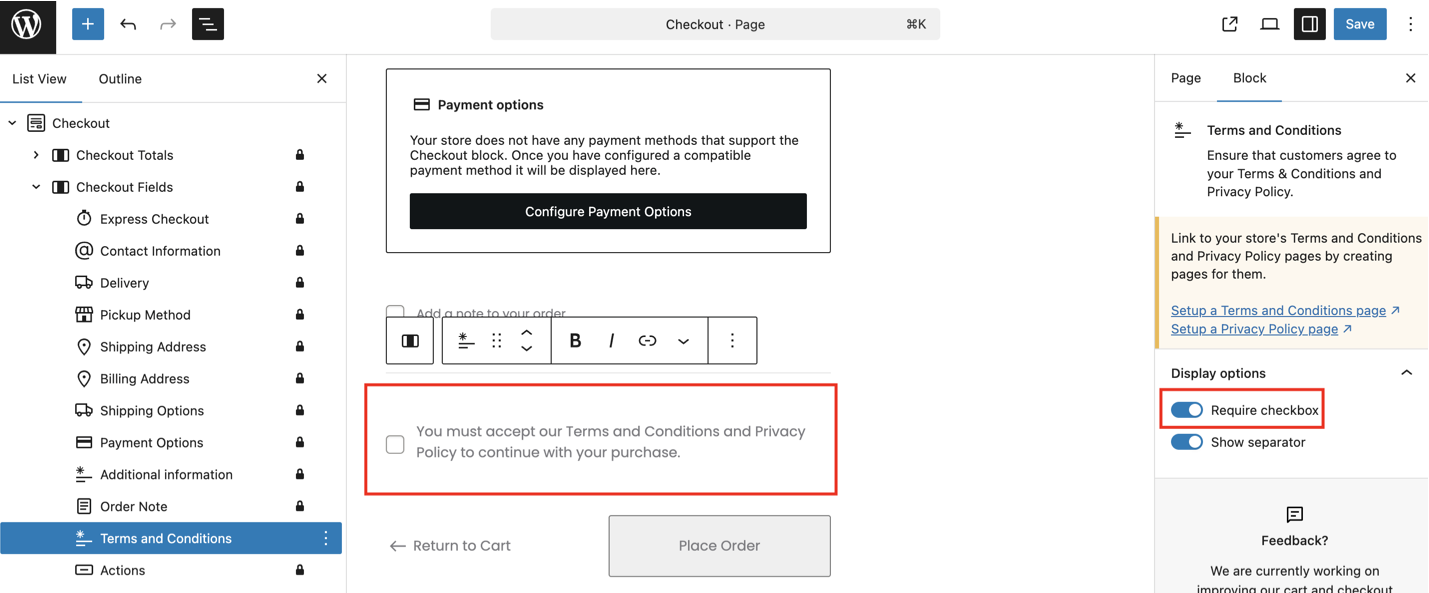Switch to the Outline tab
This screenshot has width=1429, height=593.
120,79
